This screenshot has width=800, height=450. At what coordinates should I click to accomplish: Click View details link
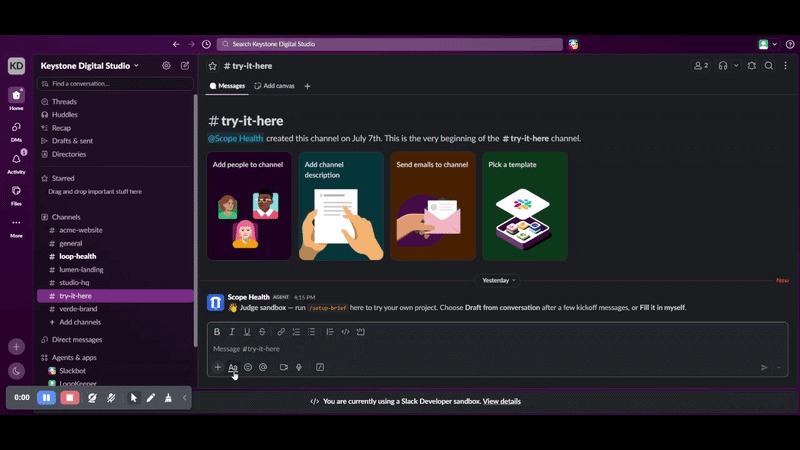pyautogui.click(x=502, y=401)
